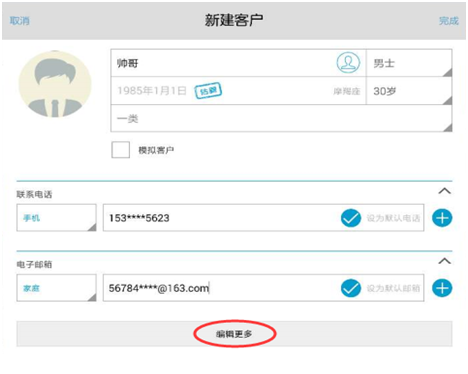Add another email with plus icon

tap(442, 288)
